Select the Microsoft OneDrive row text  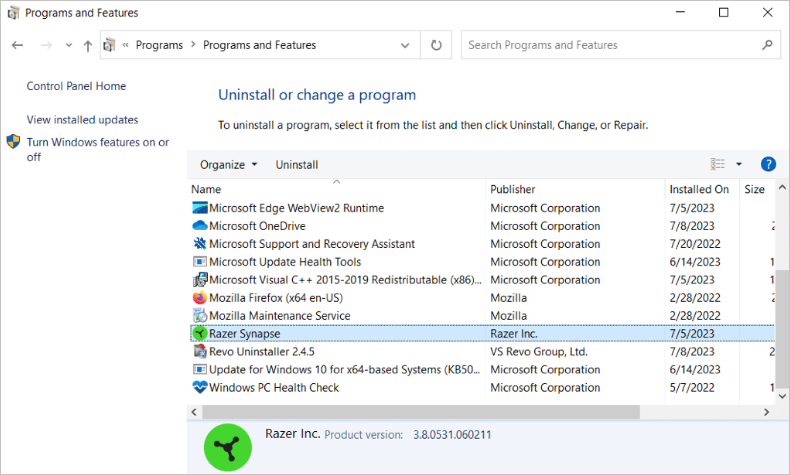(257, 226)
